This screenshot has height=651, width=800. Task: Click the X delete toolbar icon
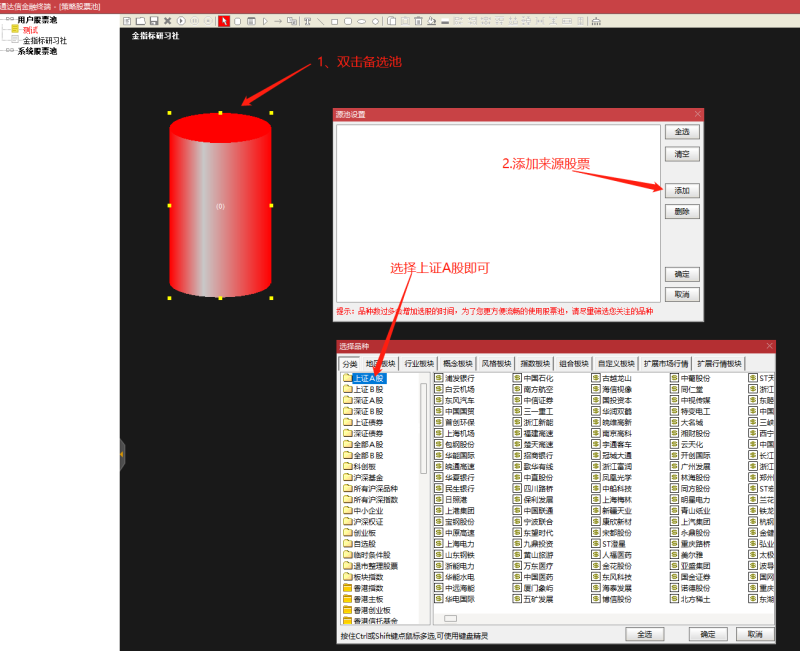coord(167,21)
